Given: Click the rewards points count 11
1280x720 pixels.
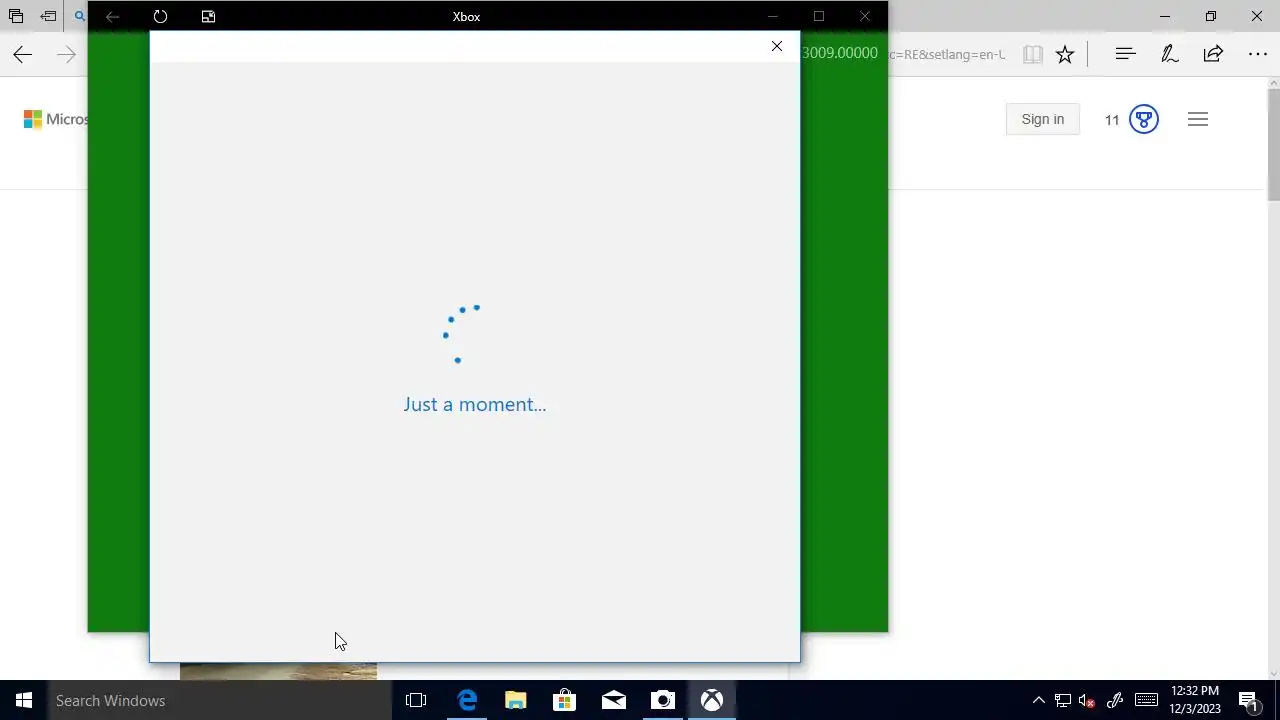Looking at the screenshot, I should tap(1112, 120).
